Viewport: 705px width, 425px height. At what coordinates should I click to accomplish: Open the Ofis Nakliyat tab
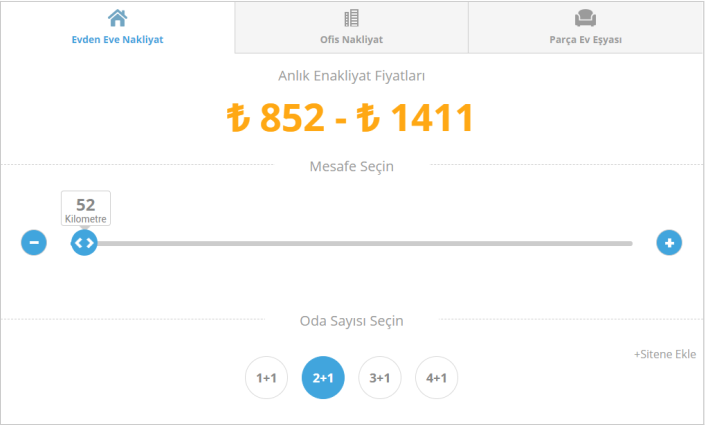tap(351, 27)
